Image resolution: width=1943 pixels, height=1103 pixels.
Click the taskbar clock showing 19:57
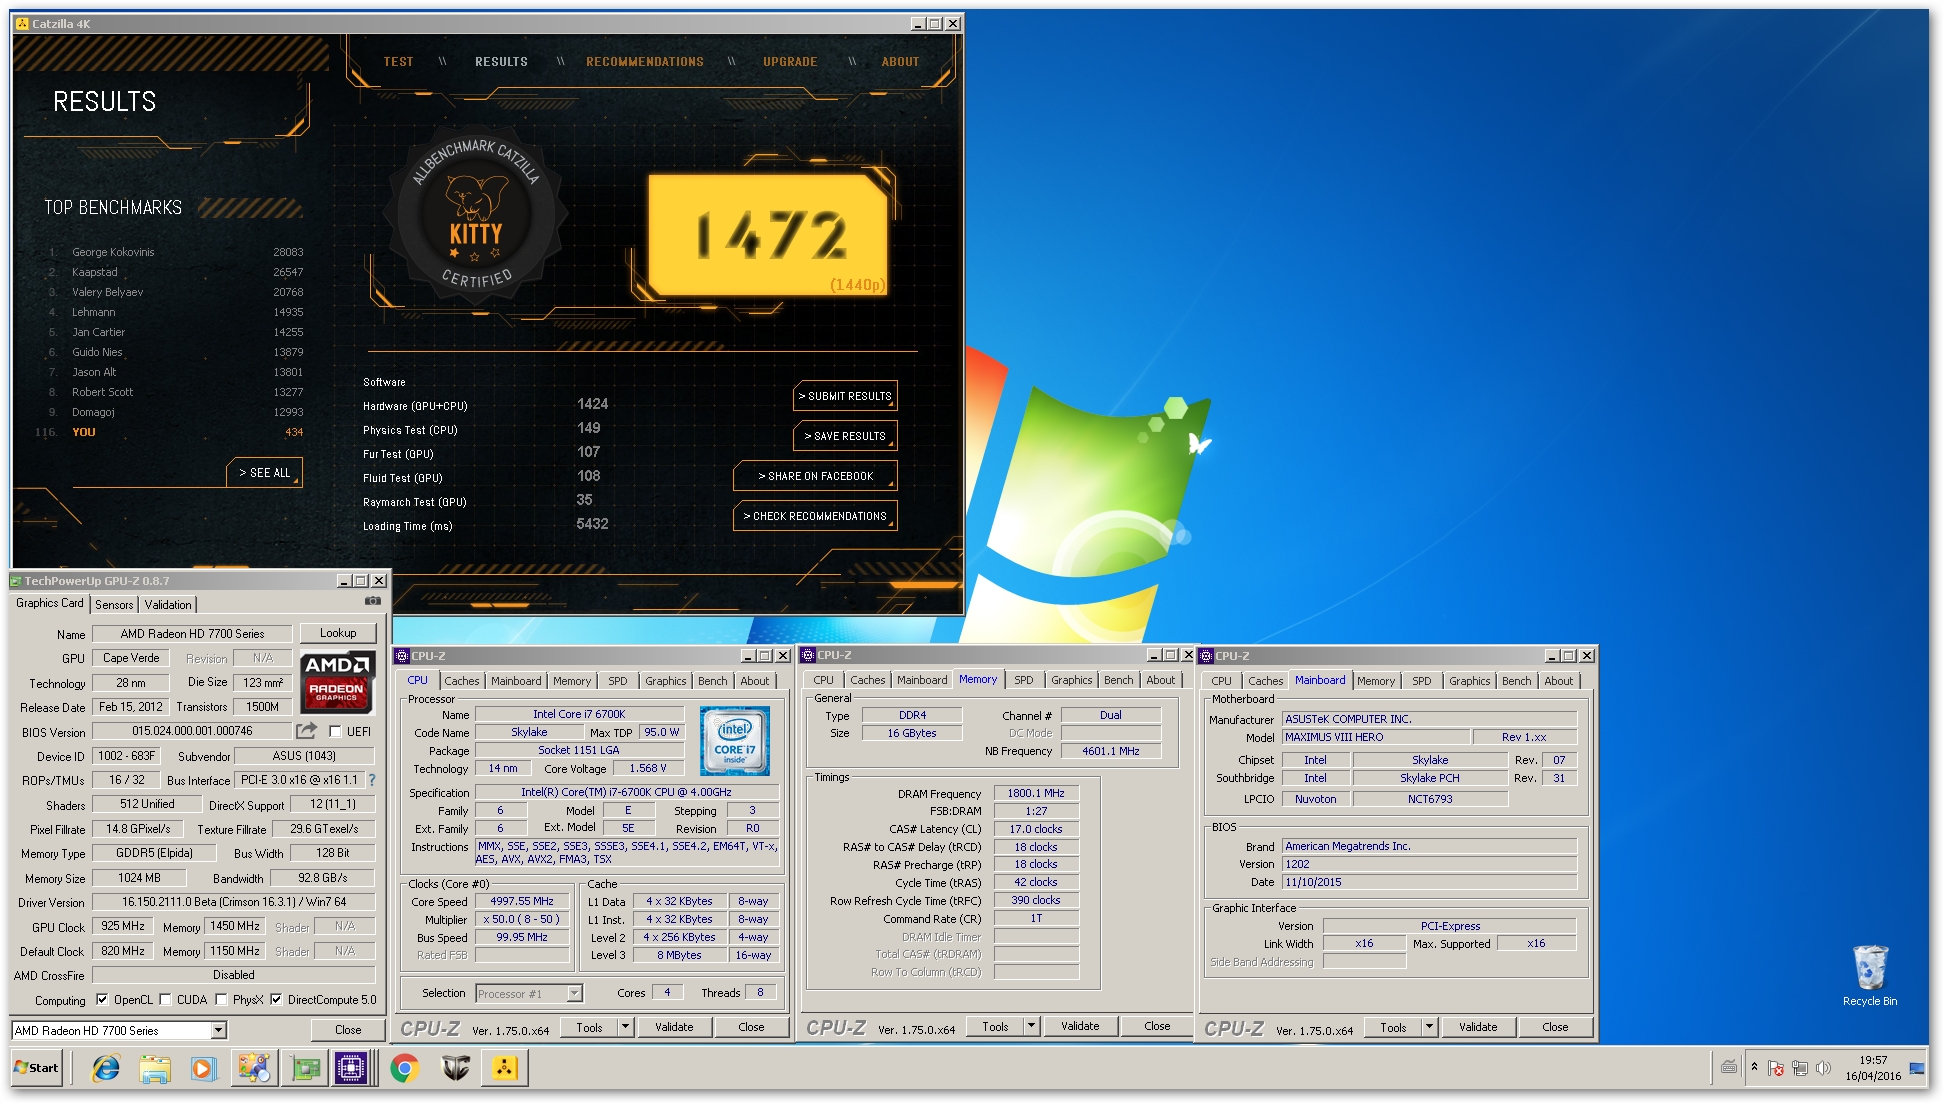coord(1873,1068)
